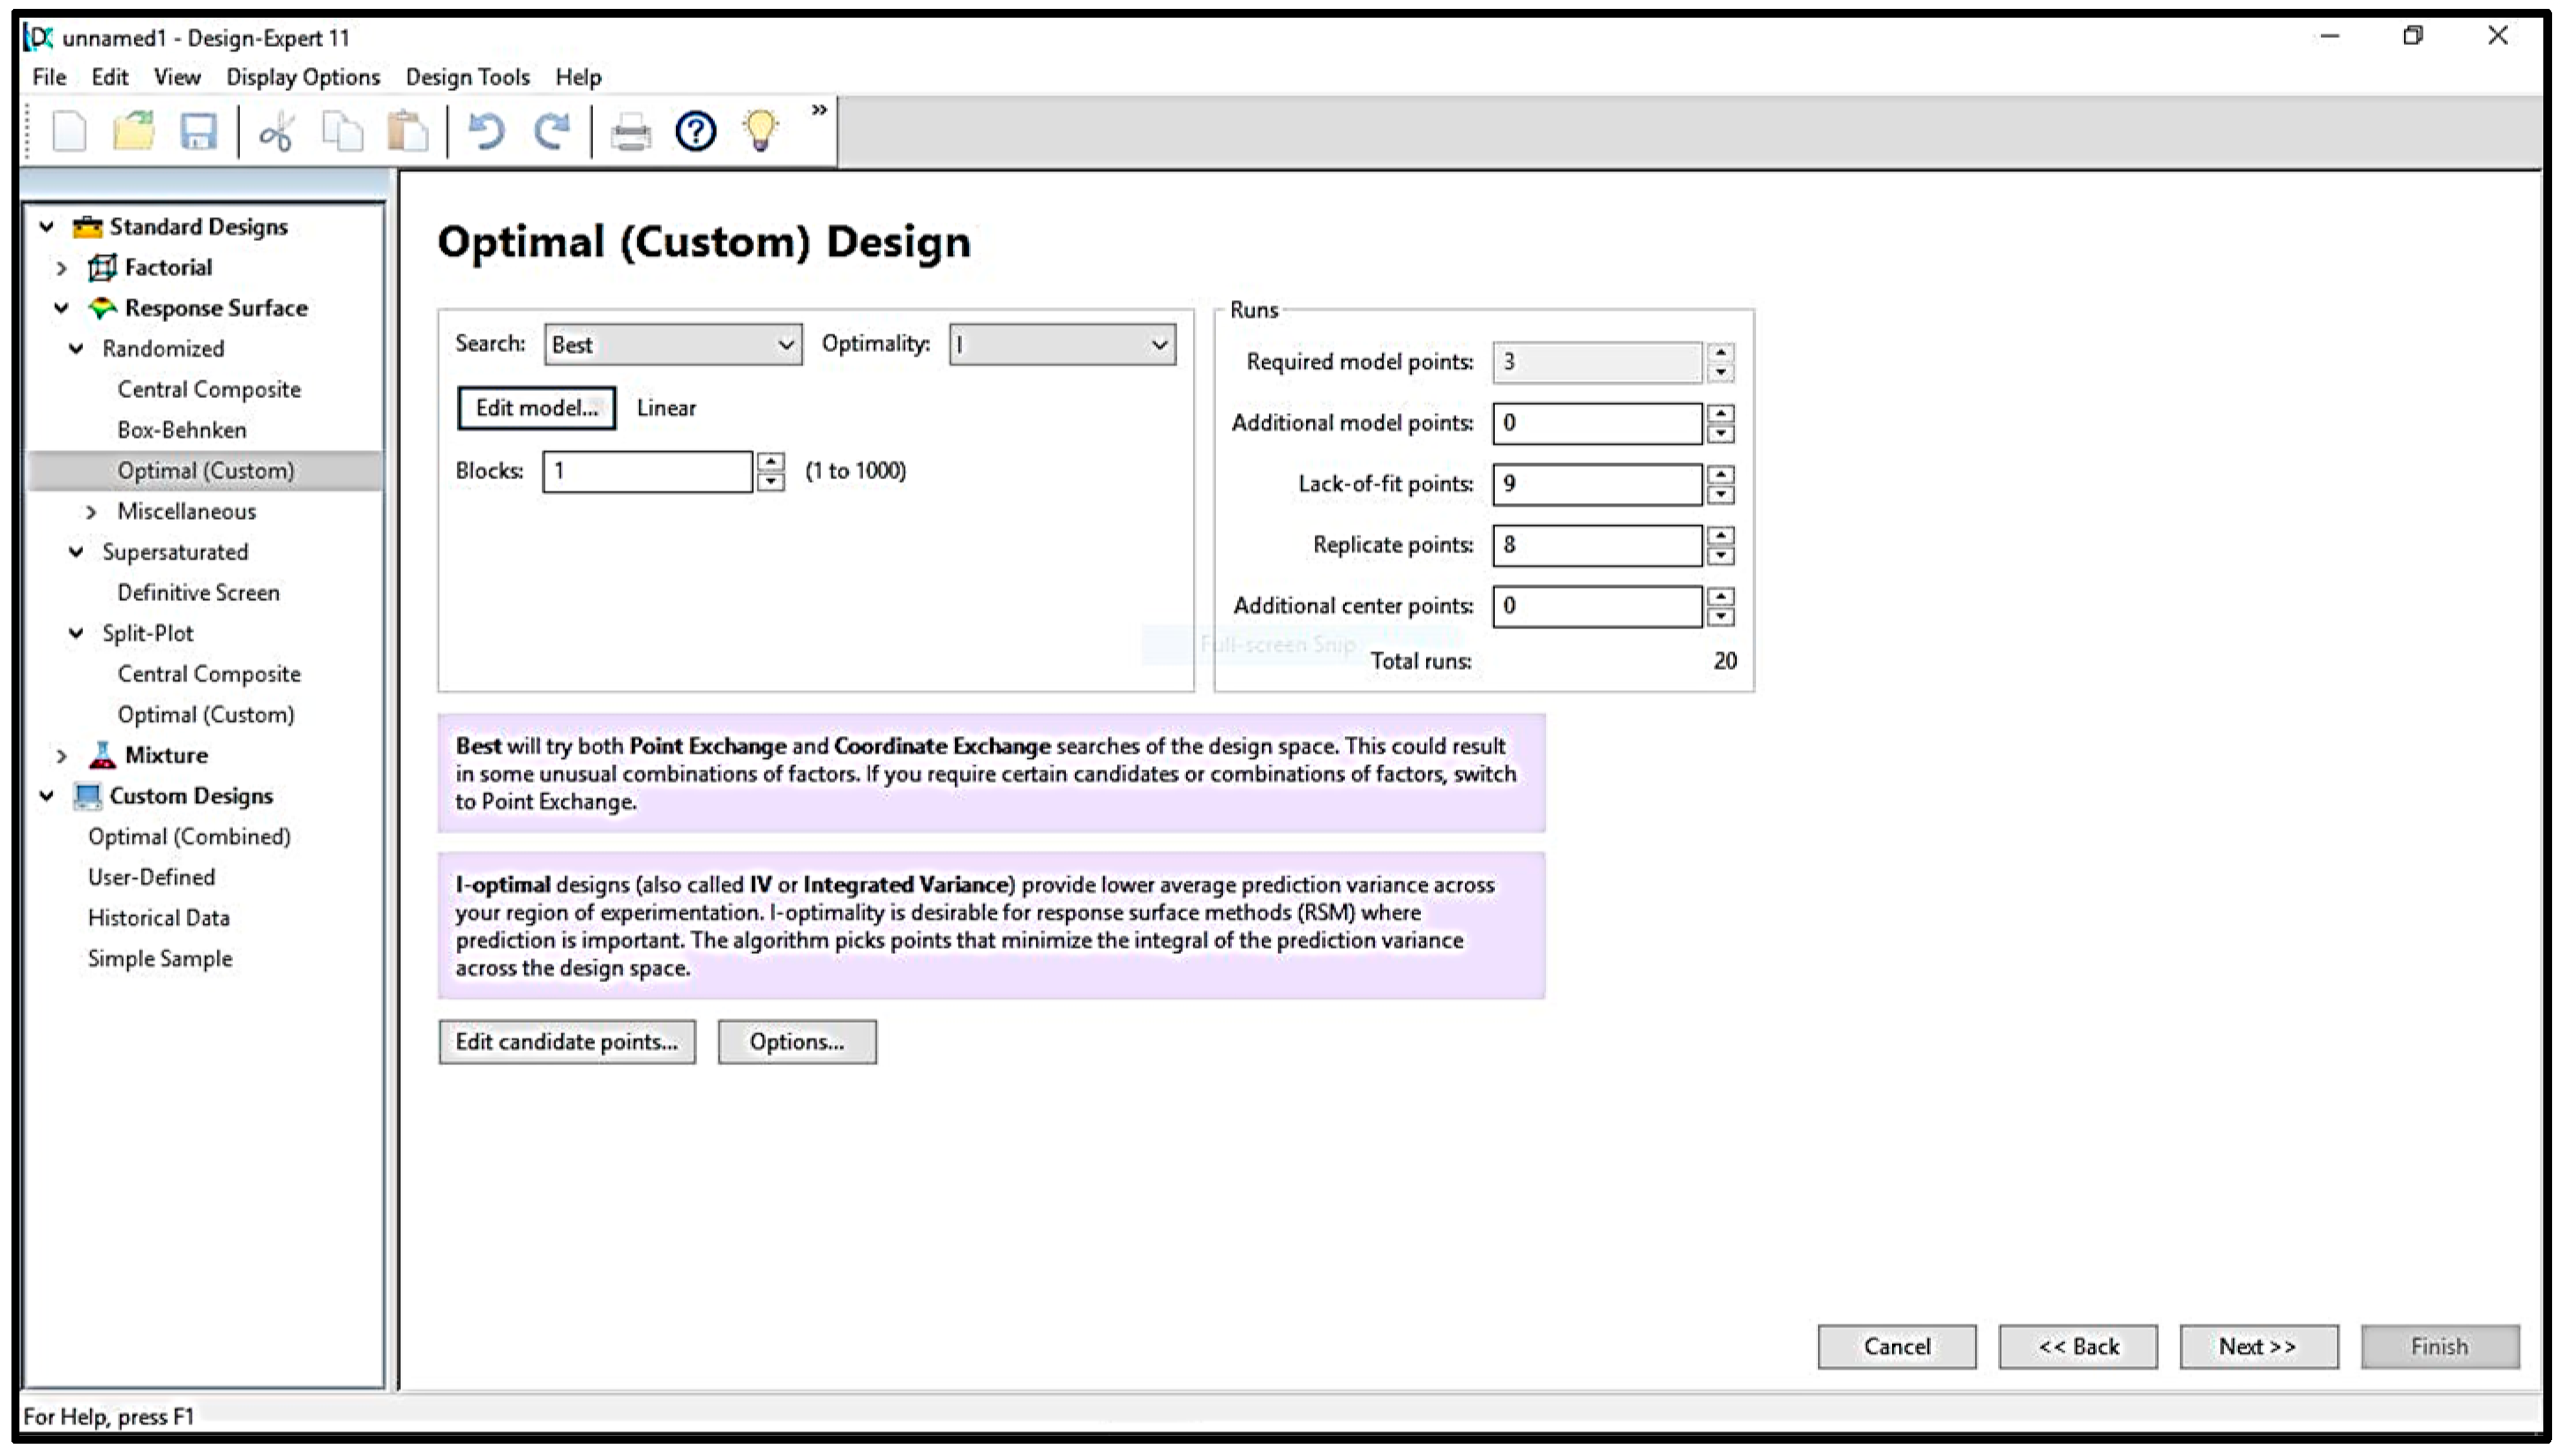Click the Cut scissors icon
This screenshot has height=1456, width=2561.
click(x=275, y=132)
